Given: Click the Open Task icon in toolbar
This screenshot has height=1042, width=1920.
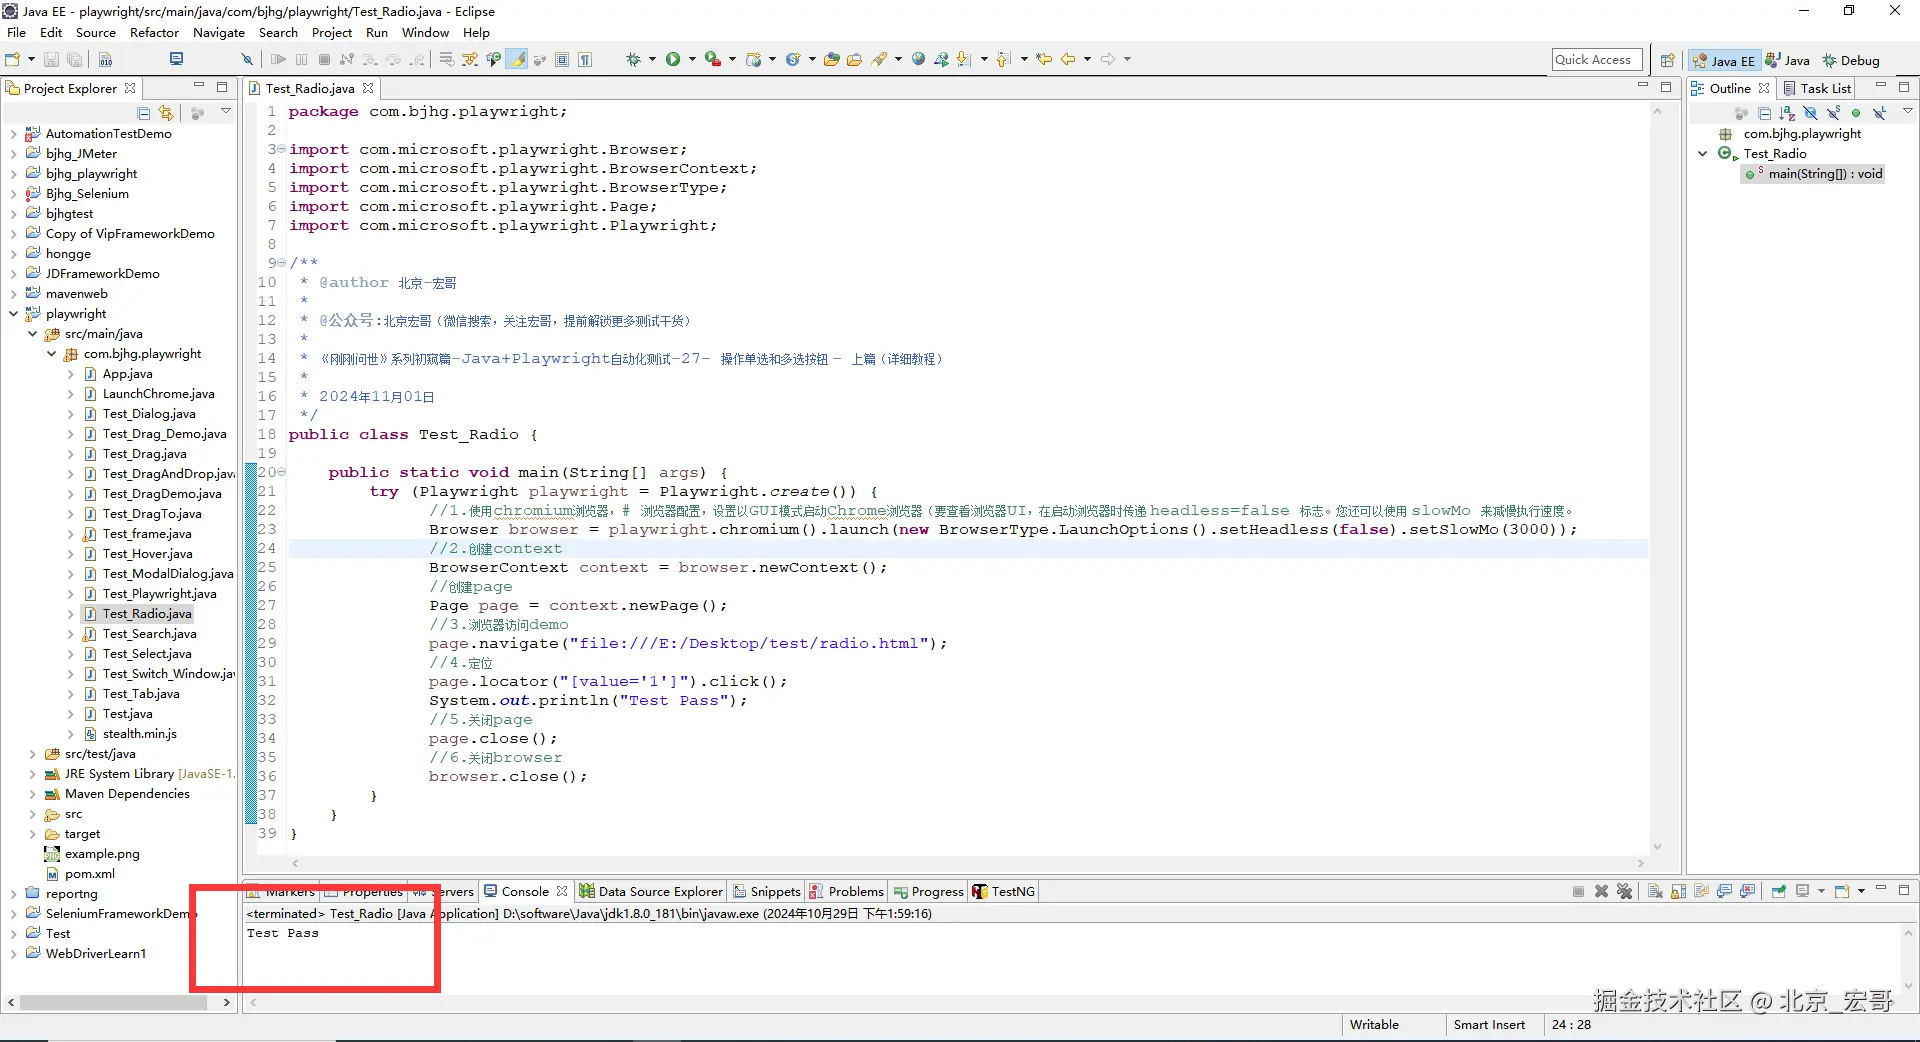Looking at the screenshot, I should [x=854, y=60].
